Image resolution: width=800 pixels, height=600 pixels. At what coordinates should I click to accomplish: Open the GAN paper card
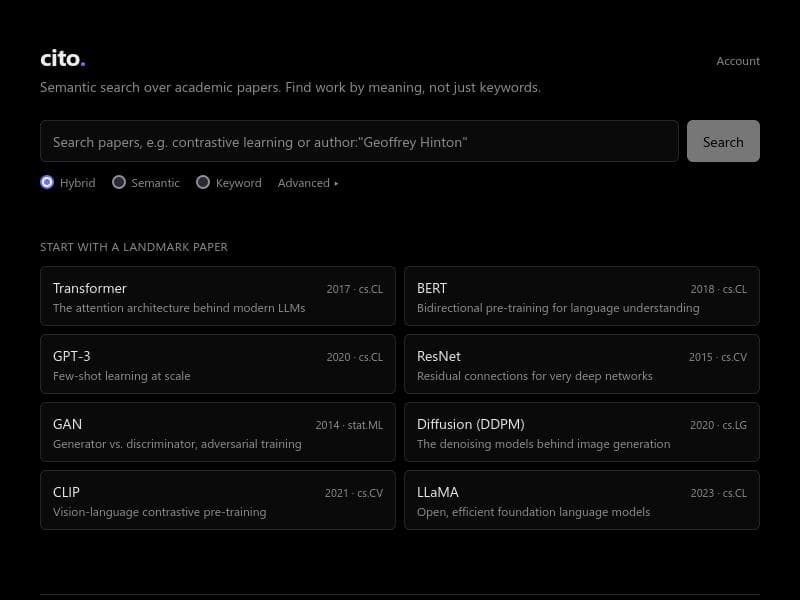[x=218, y=432]
